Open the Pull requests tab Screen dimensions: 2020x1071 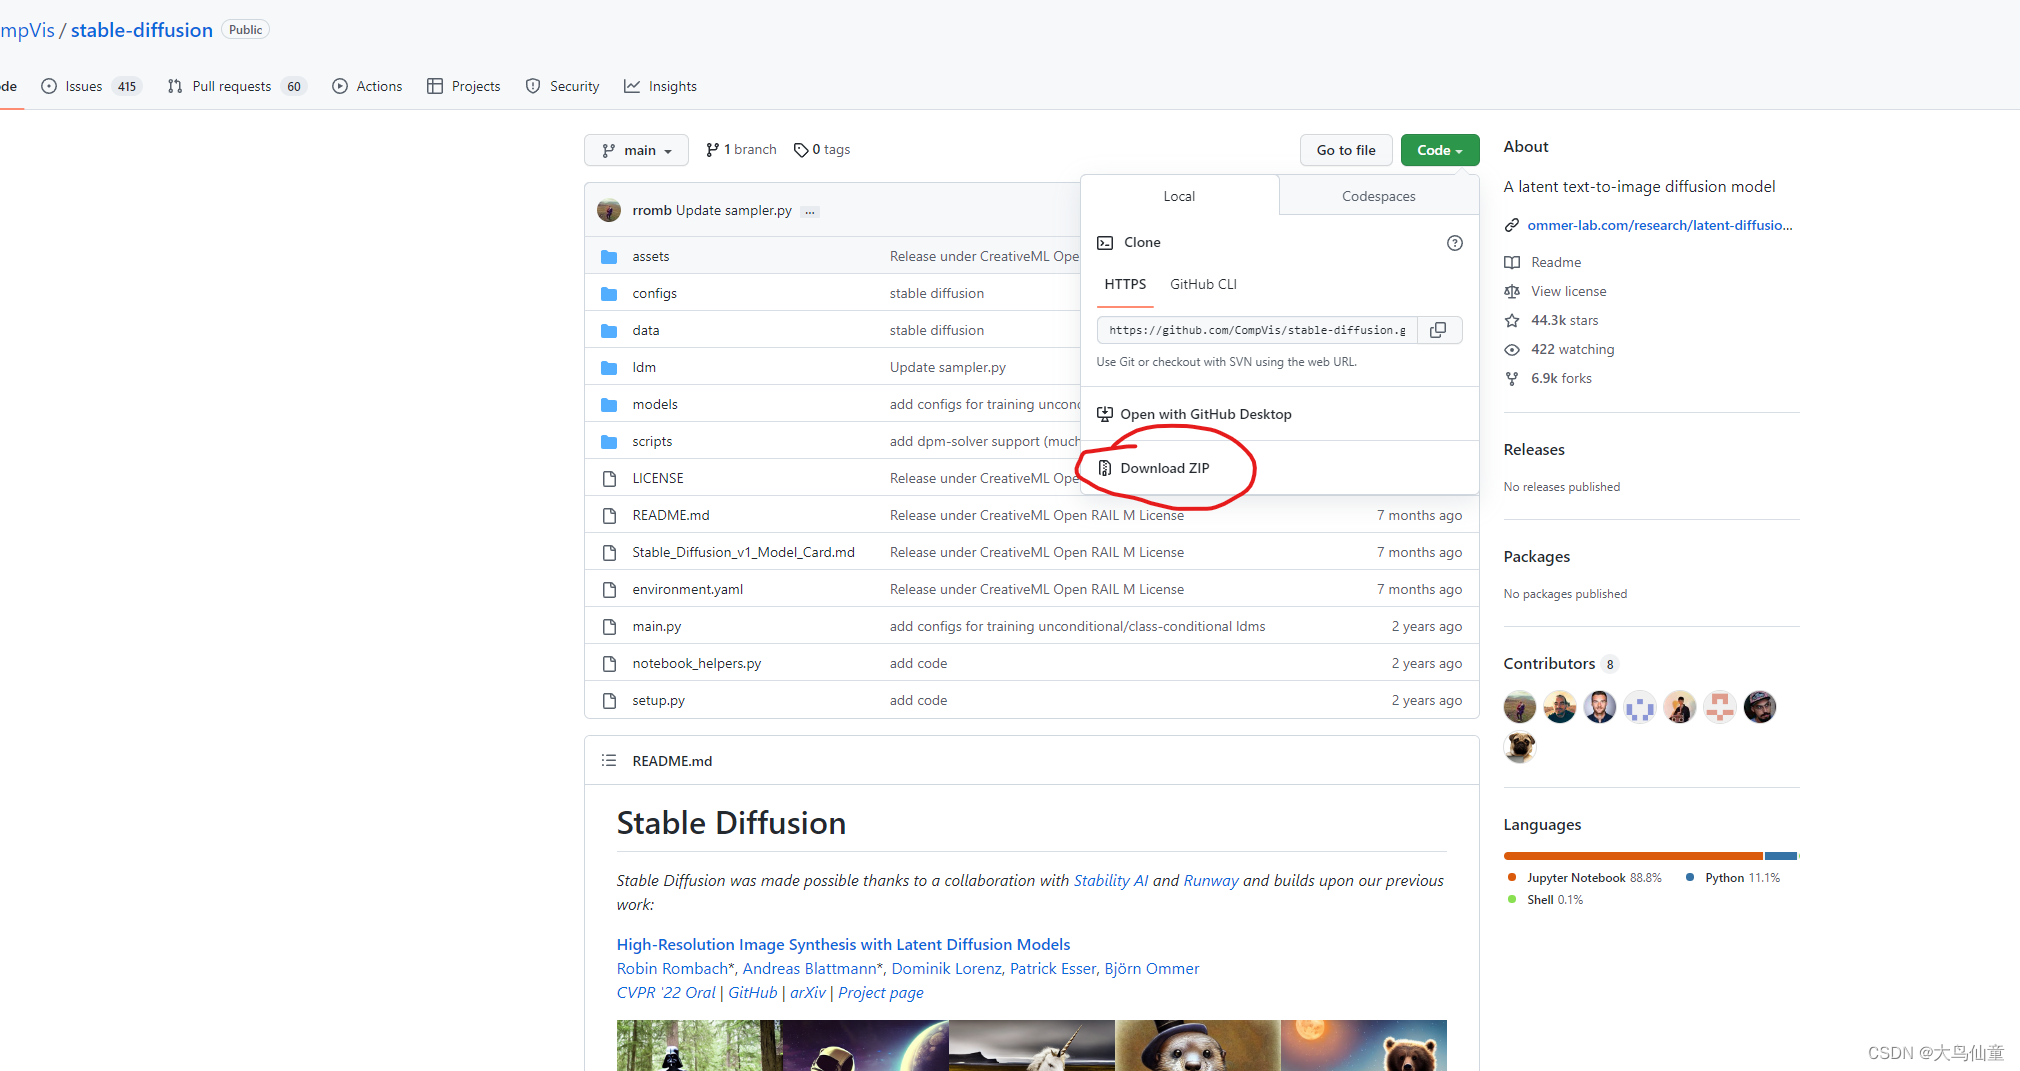click(235, 86)
